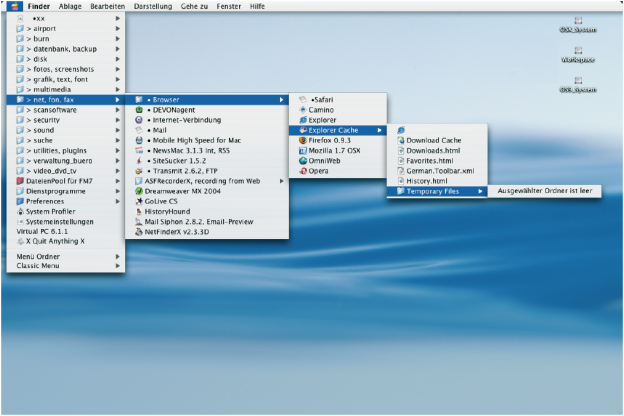Choose Favorites.html from the cache menu

437,160
